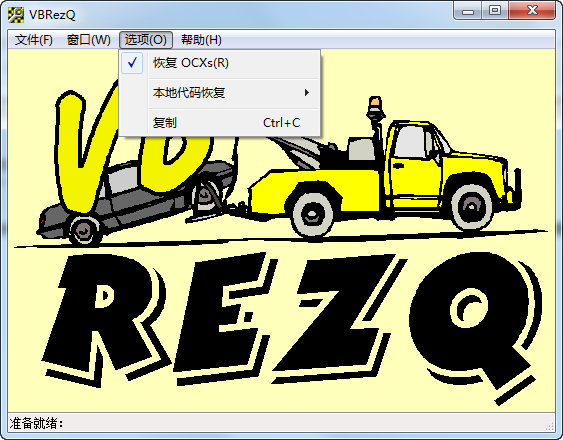Close the VBRezQ window
The image size is (563, 440).
point(532,11)
